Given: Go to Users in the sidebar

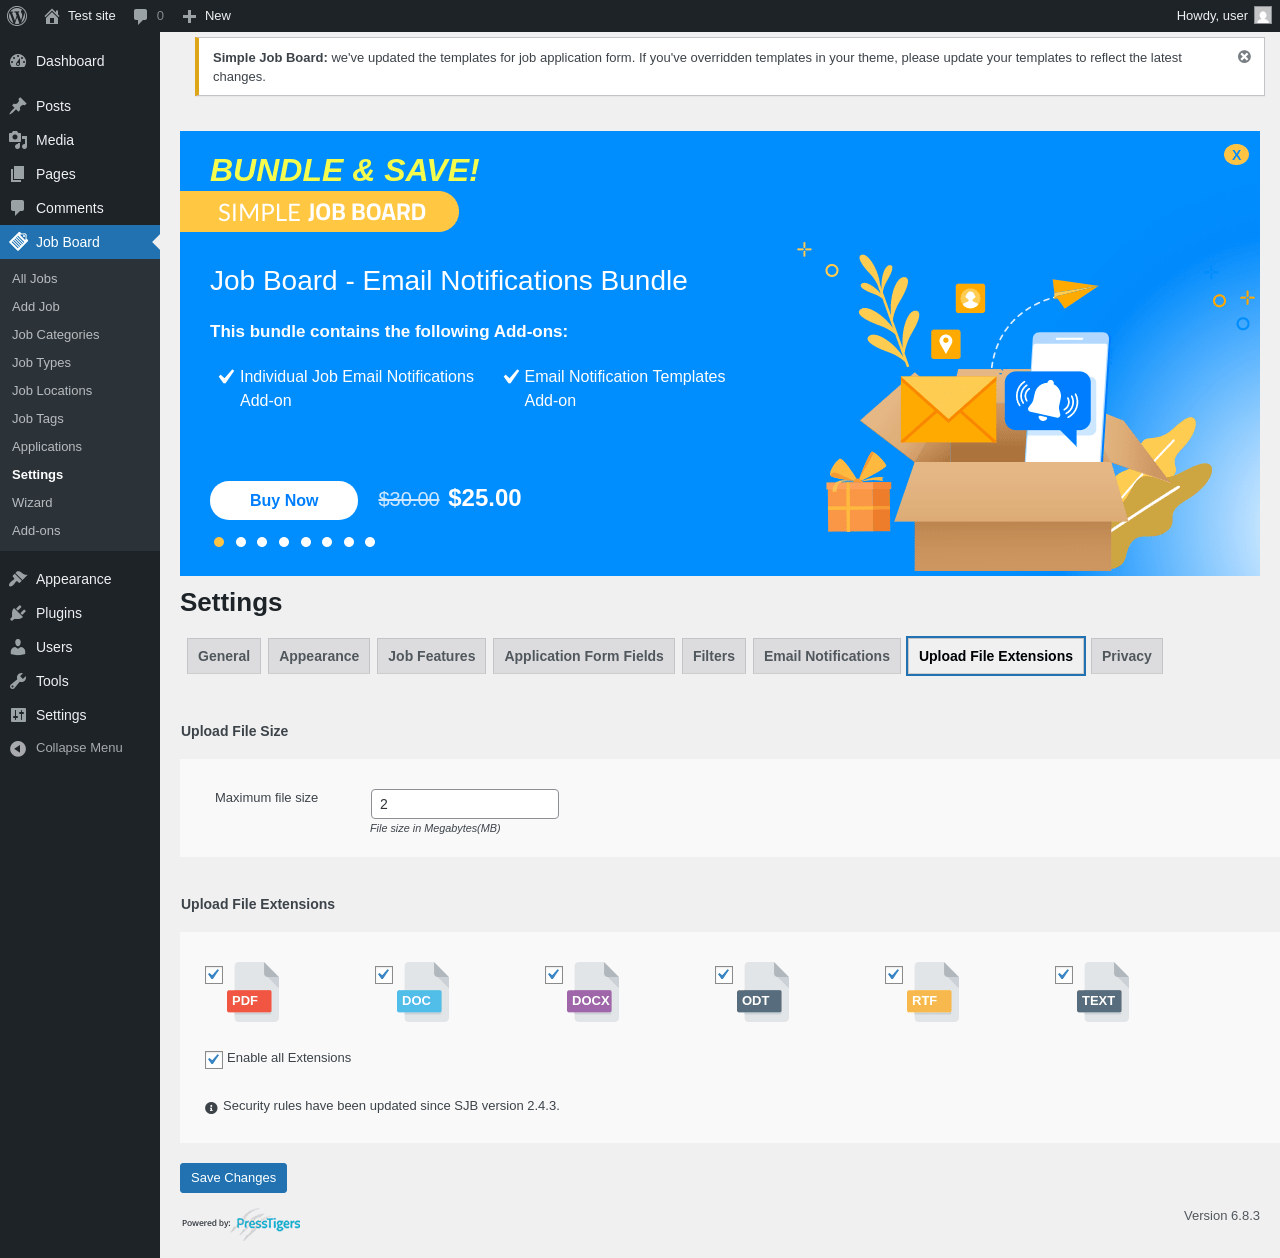Looking at the screenshot, I should [x=80, y=647].
